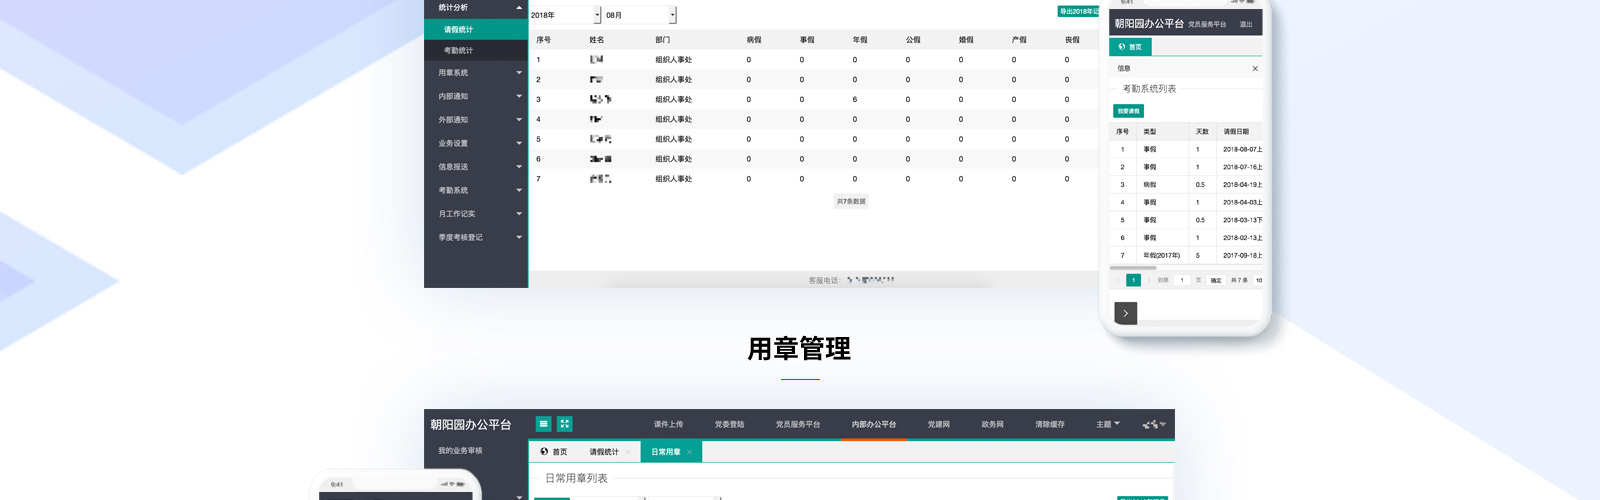Screen dimensions: 1600x500
Task: Click the fullscreen icon beside the menu icon
Action: (565, 424)
